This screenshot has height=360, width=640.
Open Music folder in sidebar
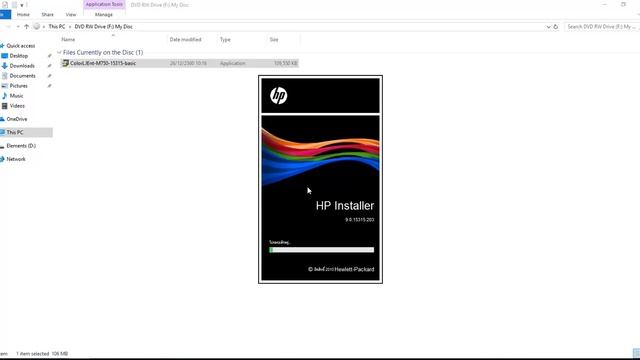(16, 96)
